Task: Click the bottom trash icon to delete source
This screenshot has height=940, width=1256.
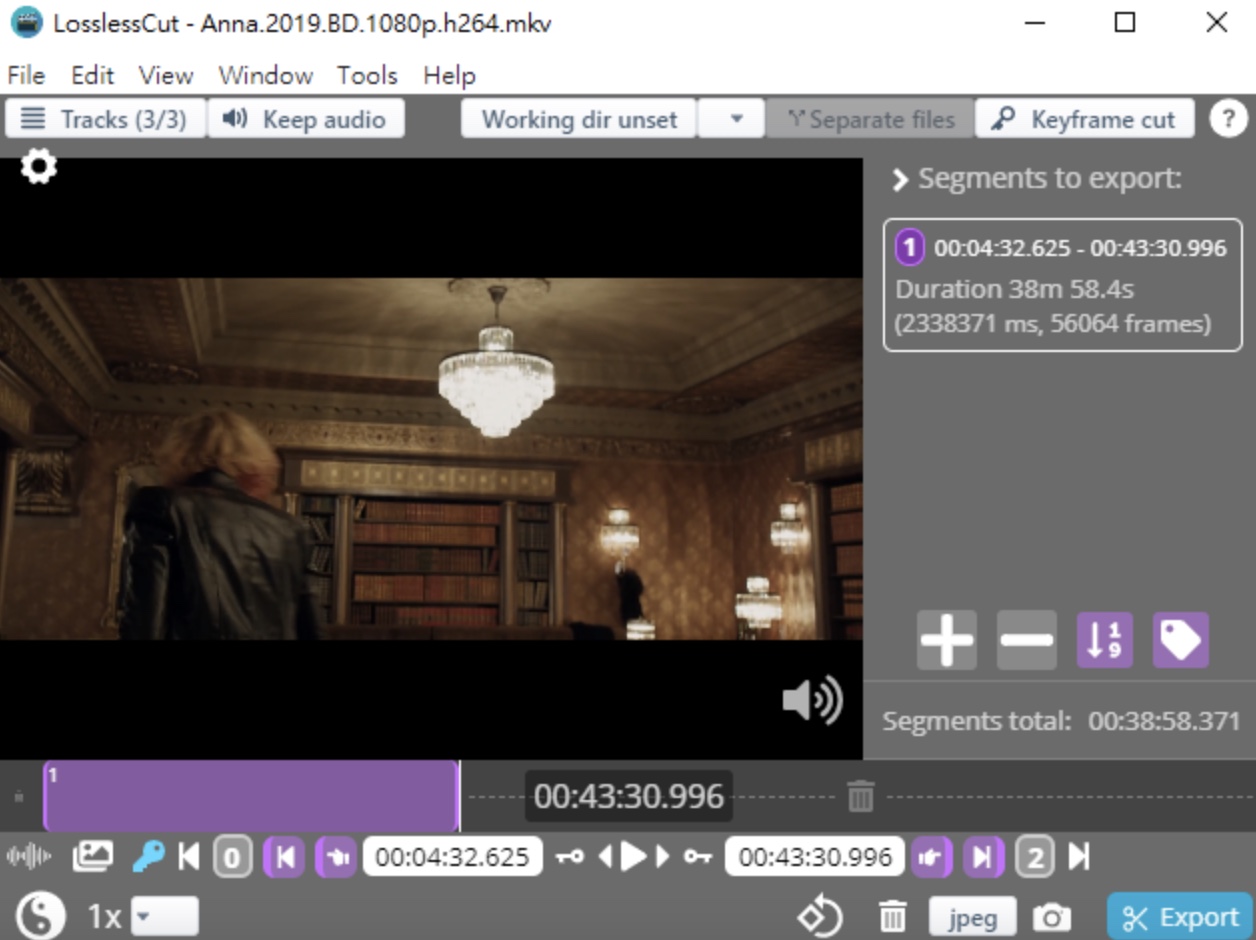Action: pyautogui.click(x=892, y=916)
